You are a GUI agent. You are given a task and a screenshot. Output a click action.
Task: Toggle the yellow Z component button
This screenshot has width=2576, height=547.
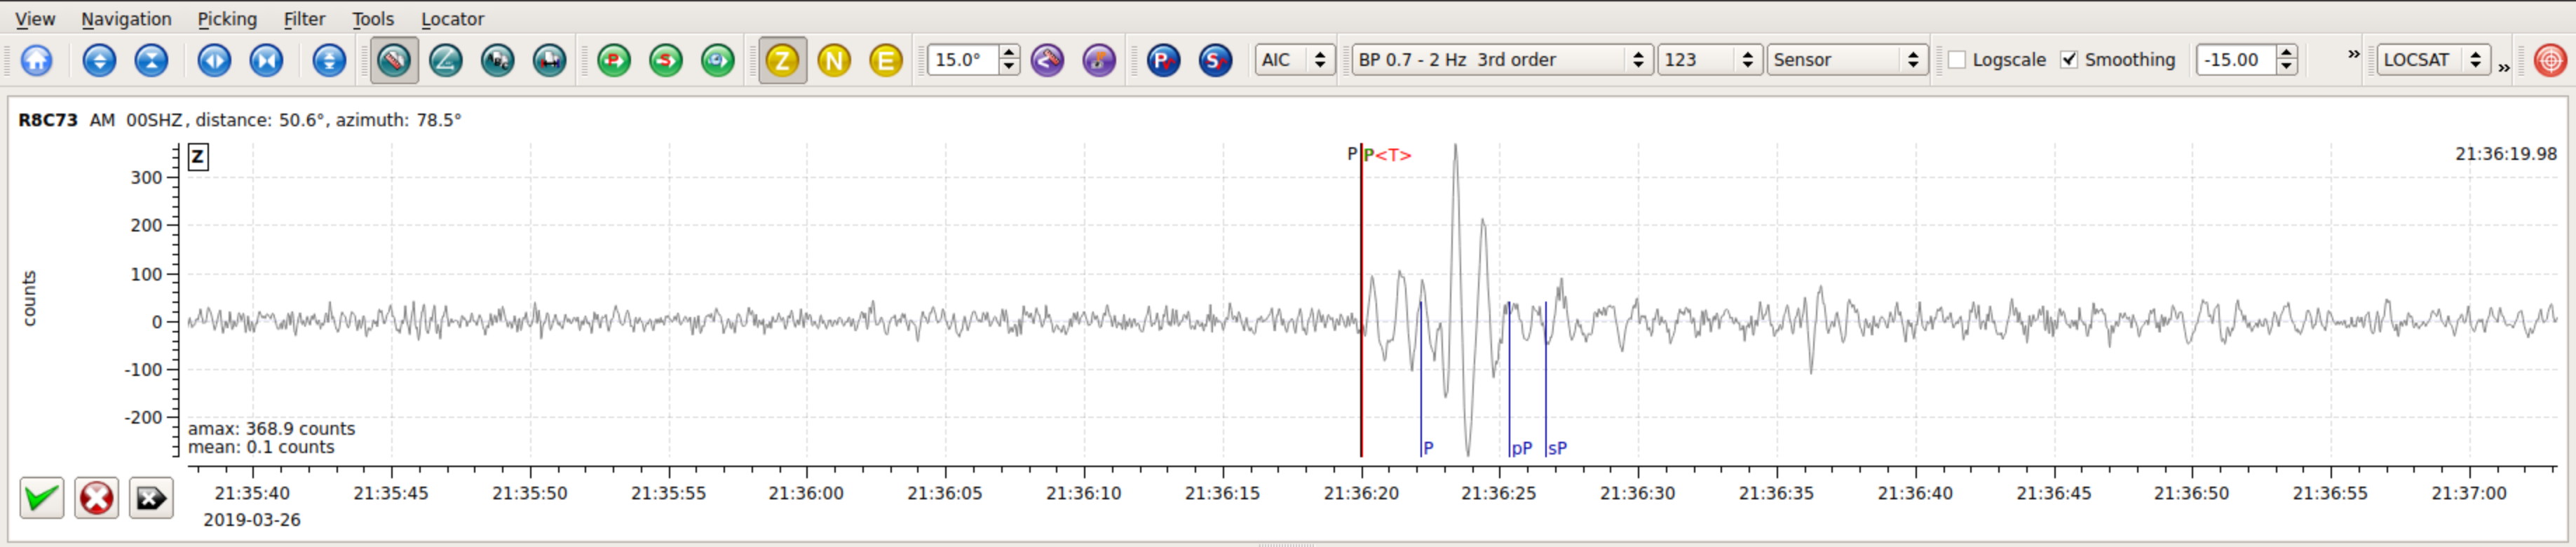click(783, 60)
